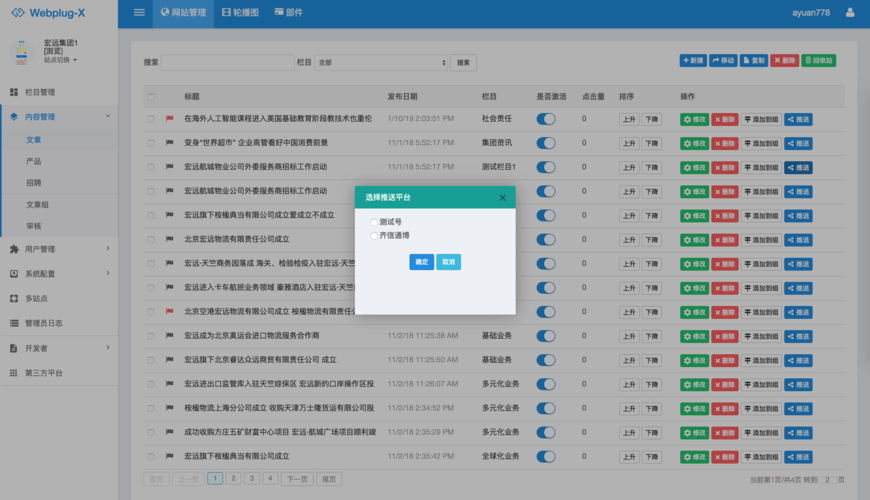The image size is (870, 500).
Task: Click 下降 in the 宏远进出口监管库 row
Action: tap(651, 385)
